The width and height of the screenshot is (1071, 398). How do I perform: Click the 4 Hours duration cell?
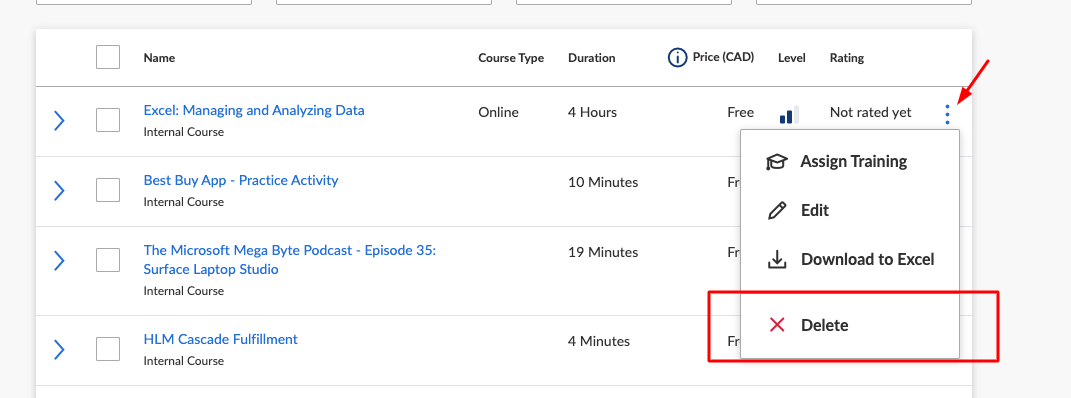click(592, 113)
